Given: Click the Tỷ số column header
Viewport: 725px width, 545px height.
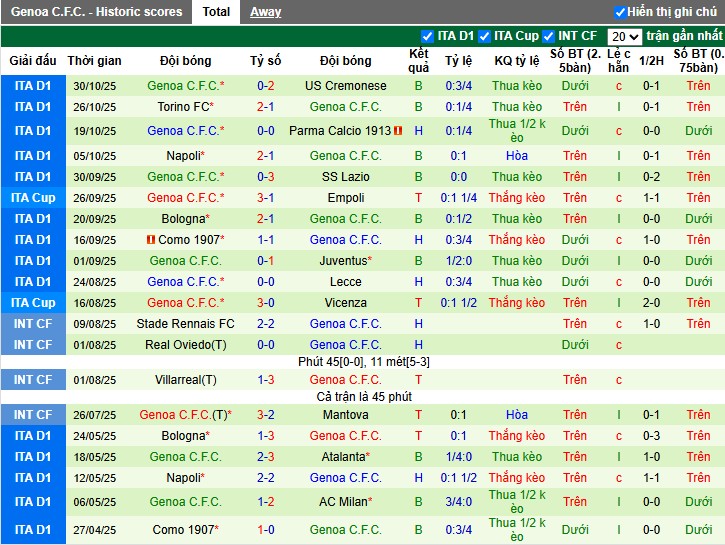Looking at the screenshot, I should coord(265,61).
